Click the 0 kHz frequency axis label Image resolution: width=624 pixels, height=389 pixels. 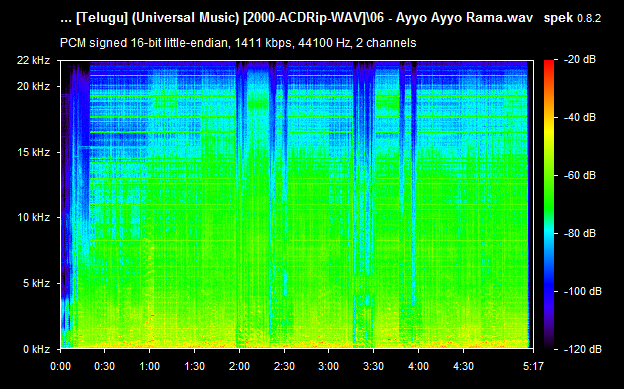point(36,349)
